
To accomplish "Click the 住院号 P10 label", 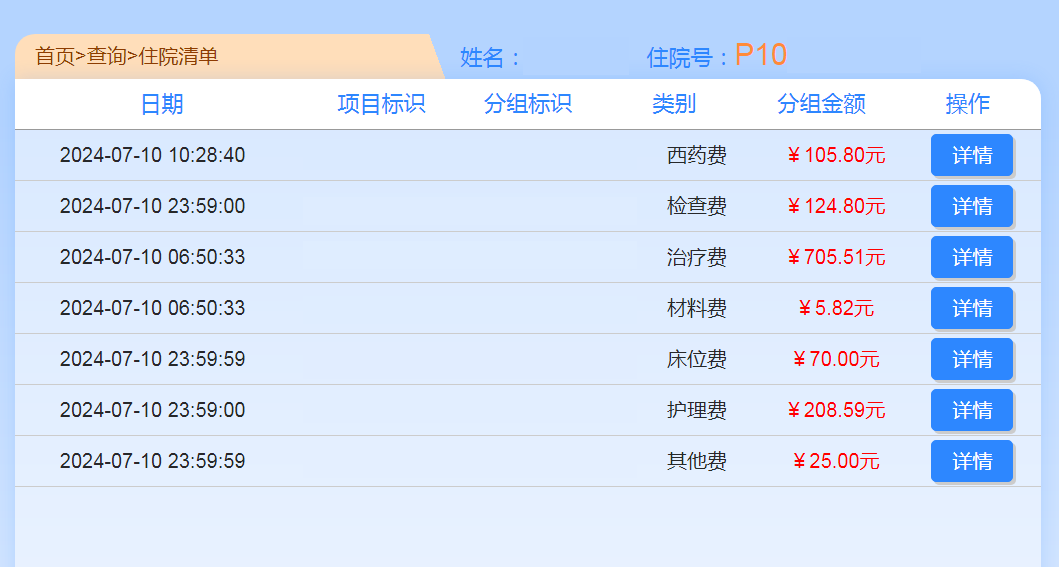I will pos(716,56).
